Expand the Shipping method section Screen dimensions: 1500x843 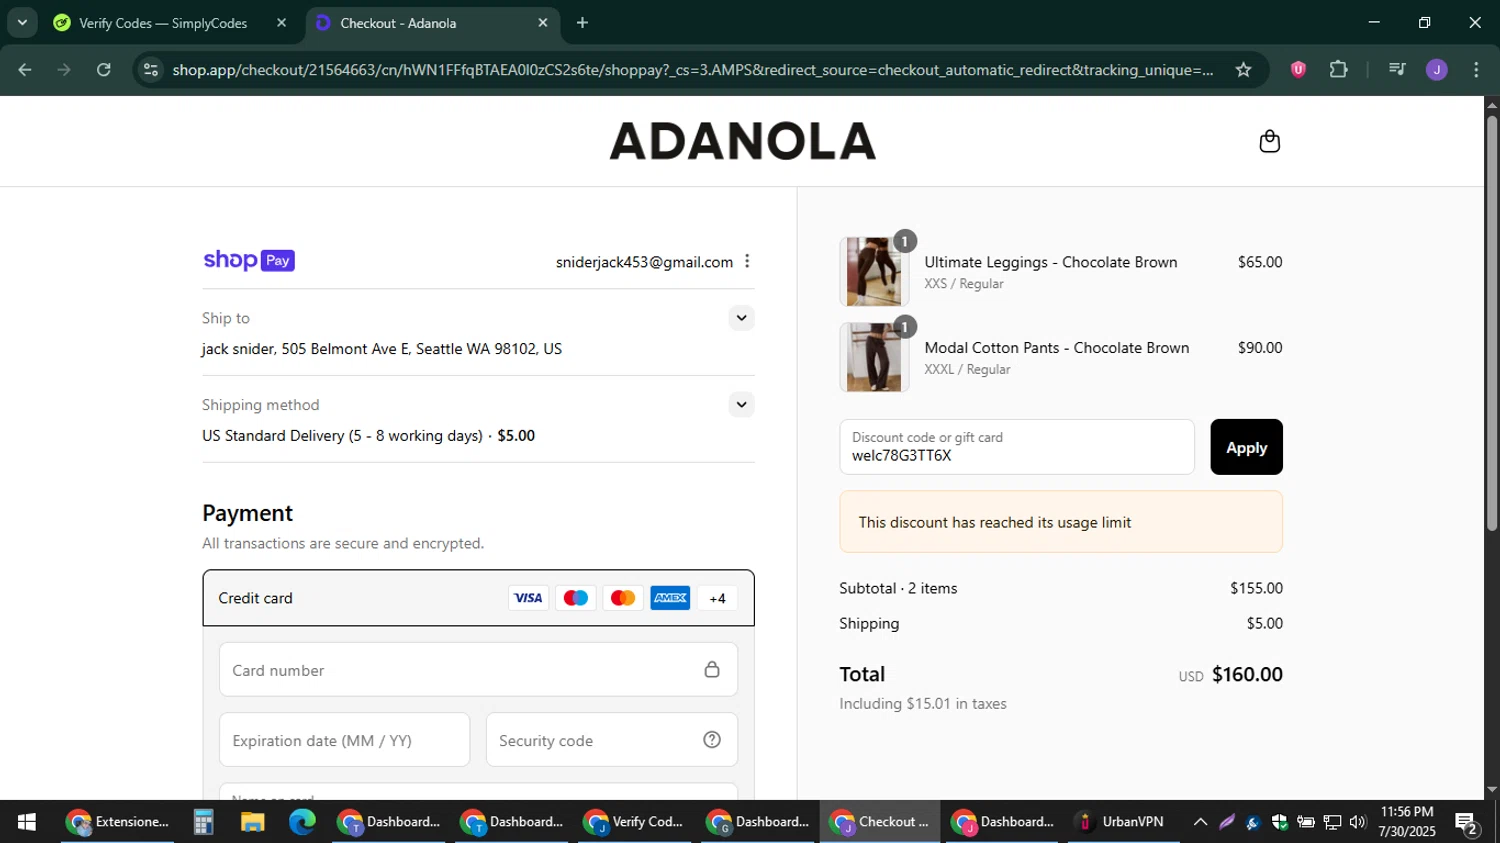point(741,405)
